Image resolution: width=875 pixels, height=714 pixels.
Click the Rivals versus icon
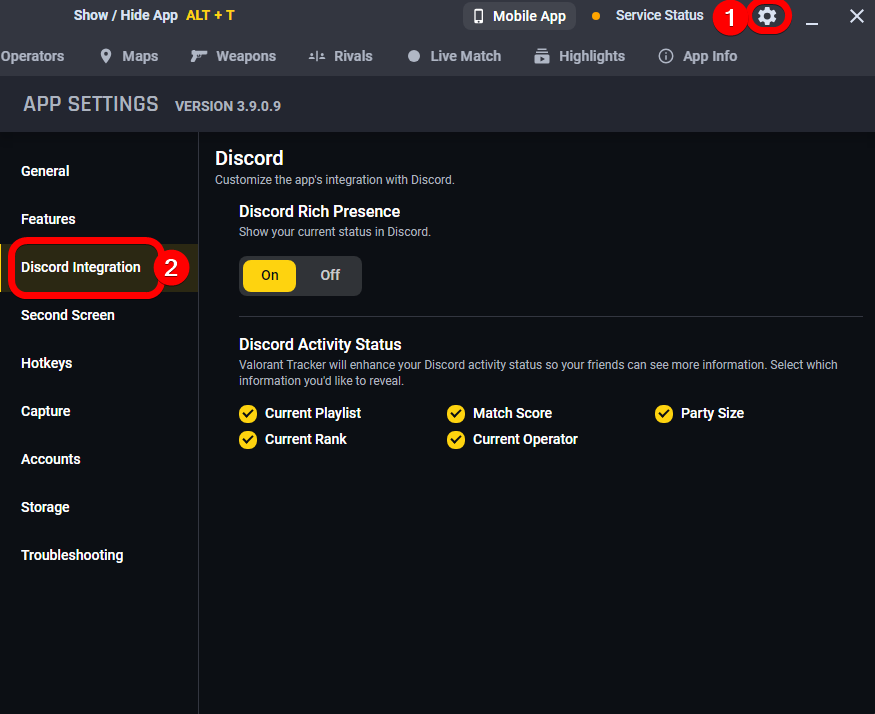pos(317,56)
